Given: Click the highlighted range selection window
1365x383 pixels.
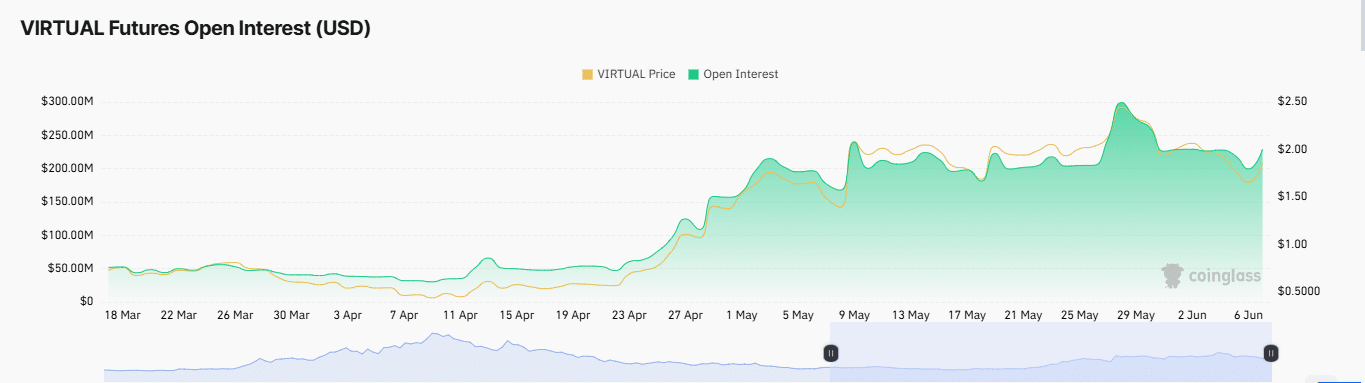Looking at the screenshot, I should coord(1050,352).
